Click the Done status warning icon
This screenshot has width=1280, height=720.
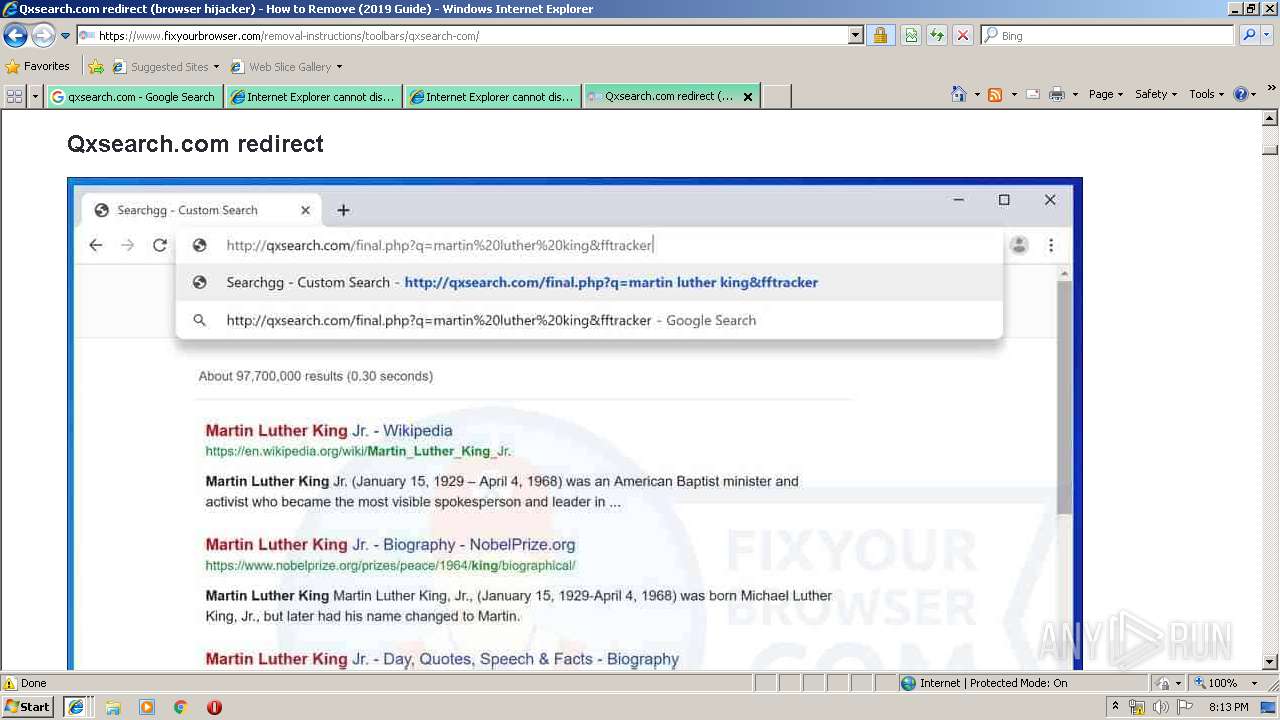(x=10, y=683)
